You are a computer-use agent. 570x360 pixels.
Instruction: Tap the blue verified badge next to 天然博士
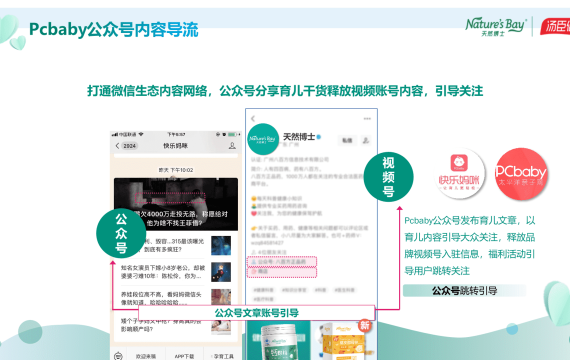pos(319,137)
